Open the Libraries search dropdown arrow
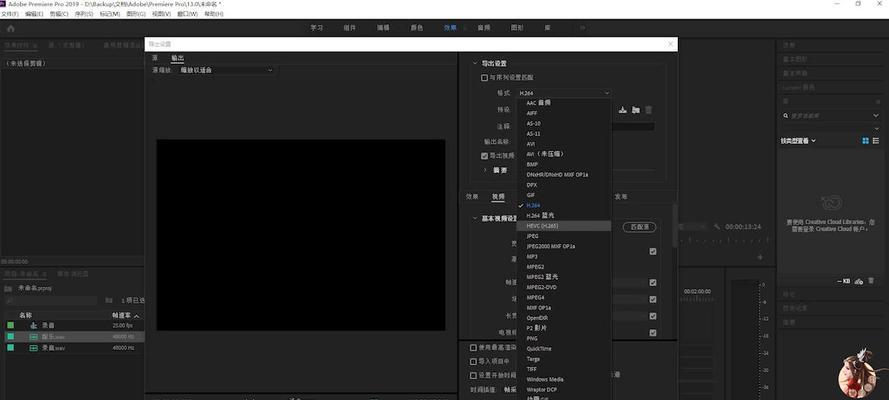This screenshot has width=889, height=400. 876,116
